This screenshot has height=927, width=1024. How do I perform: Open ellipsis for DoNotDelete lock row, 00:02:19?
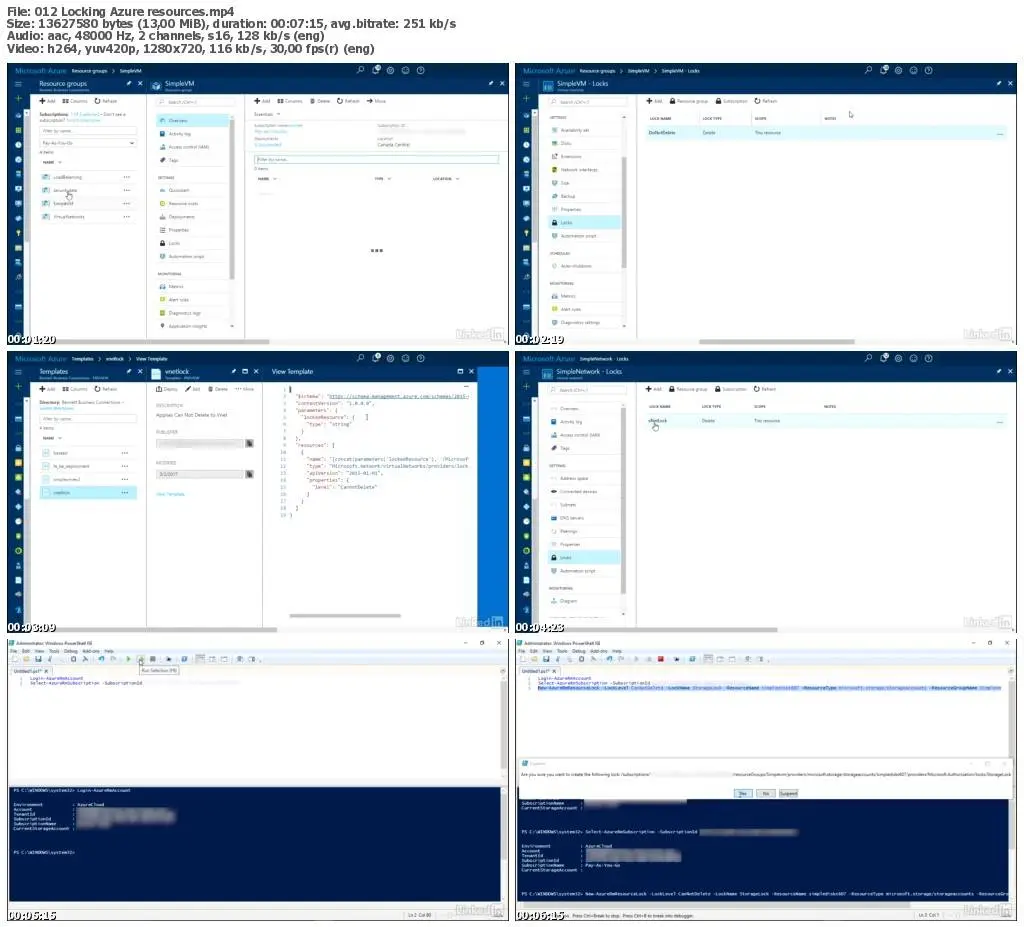(1000, 133)
